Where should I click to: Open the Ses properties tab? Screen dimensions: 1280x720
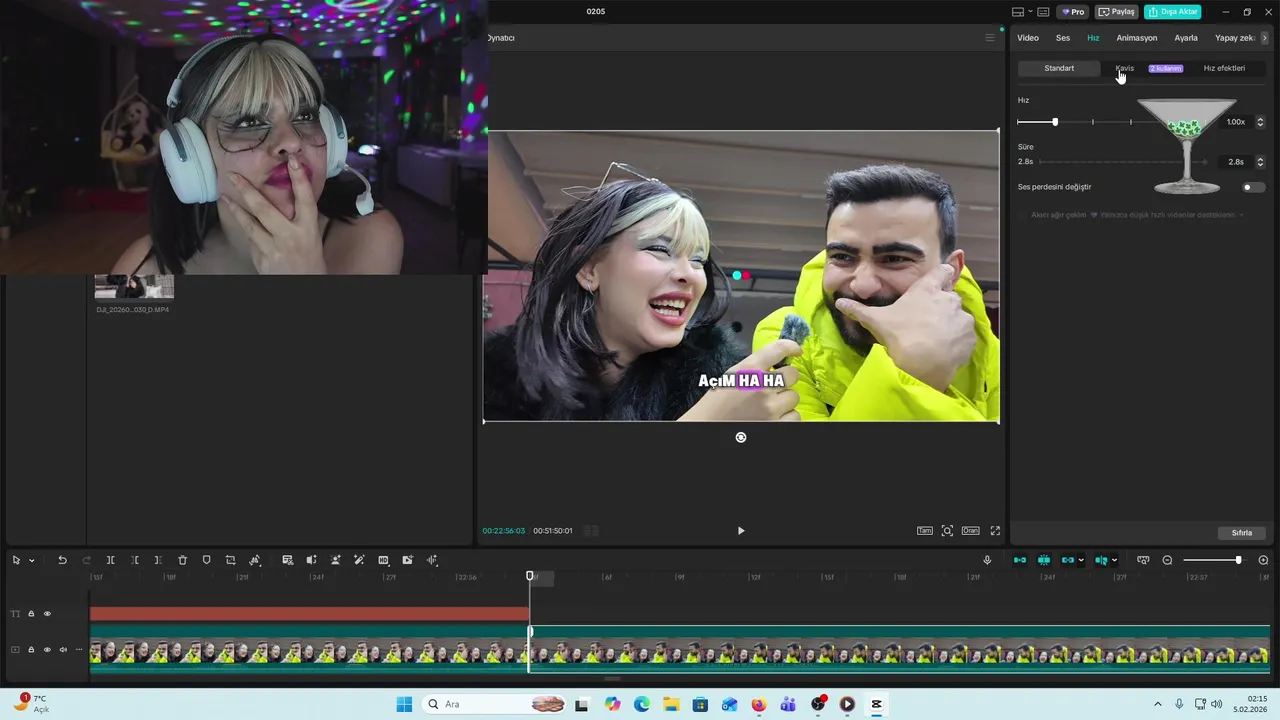pos(1063,38)
